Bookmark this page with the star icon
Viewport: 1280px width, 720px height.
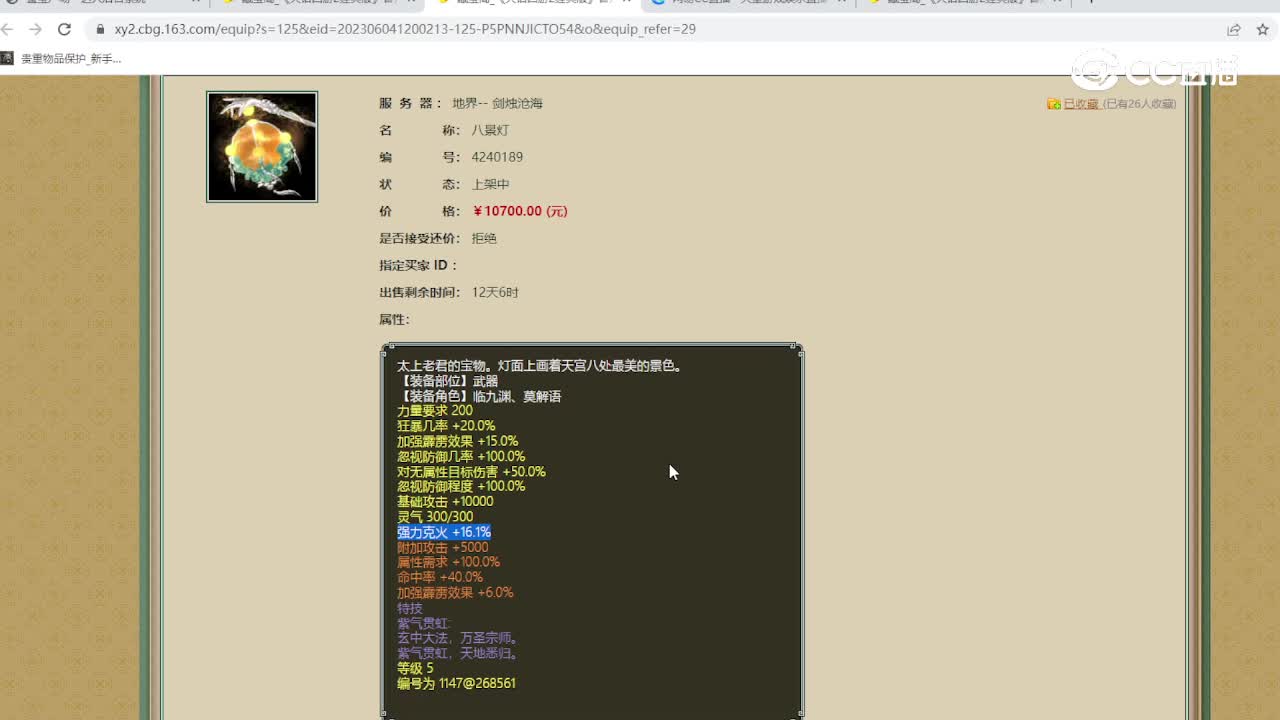[1262, 29]
